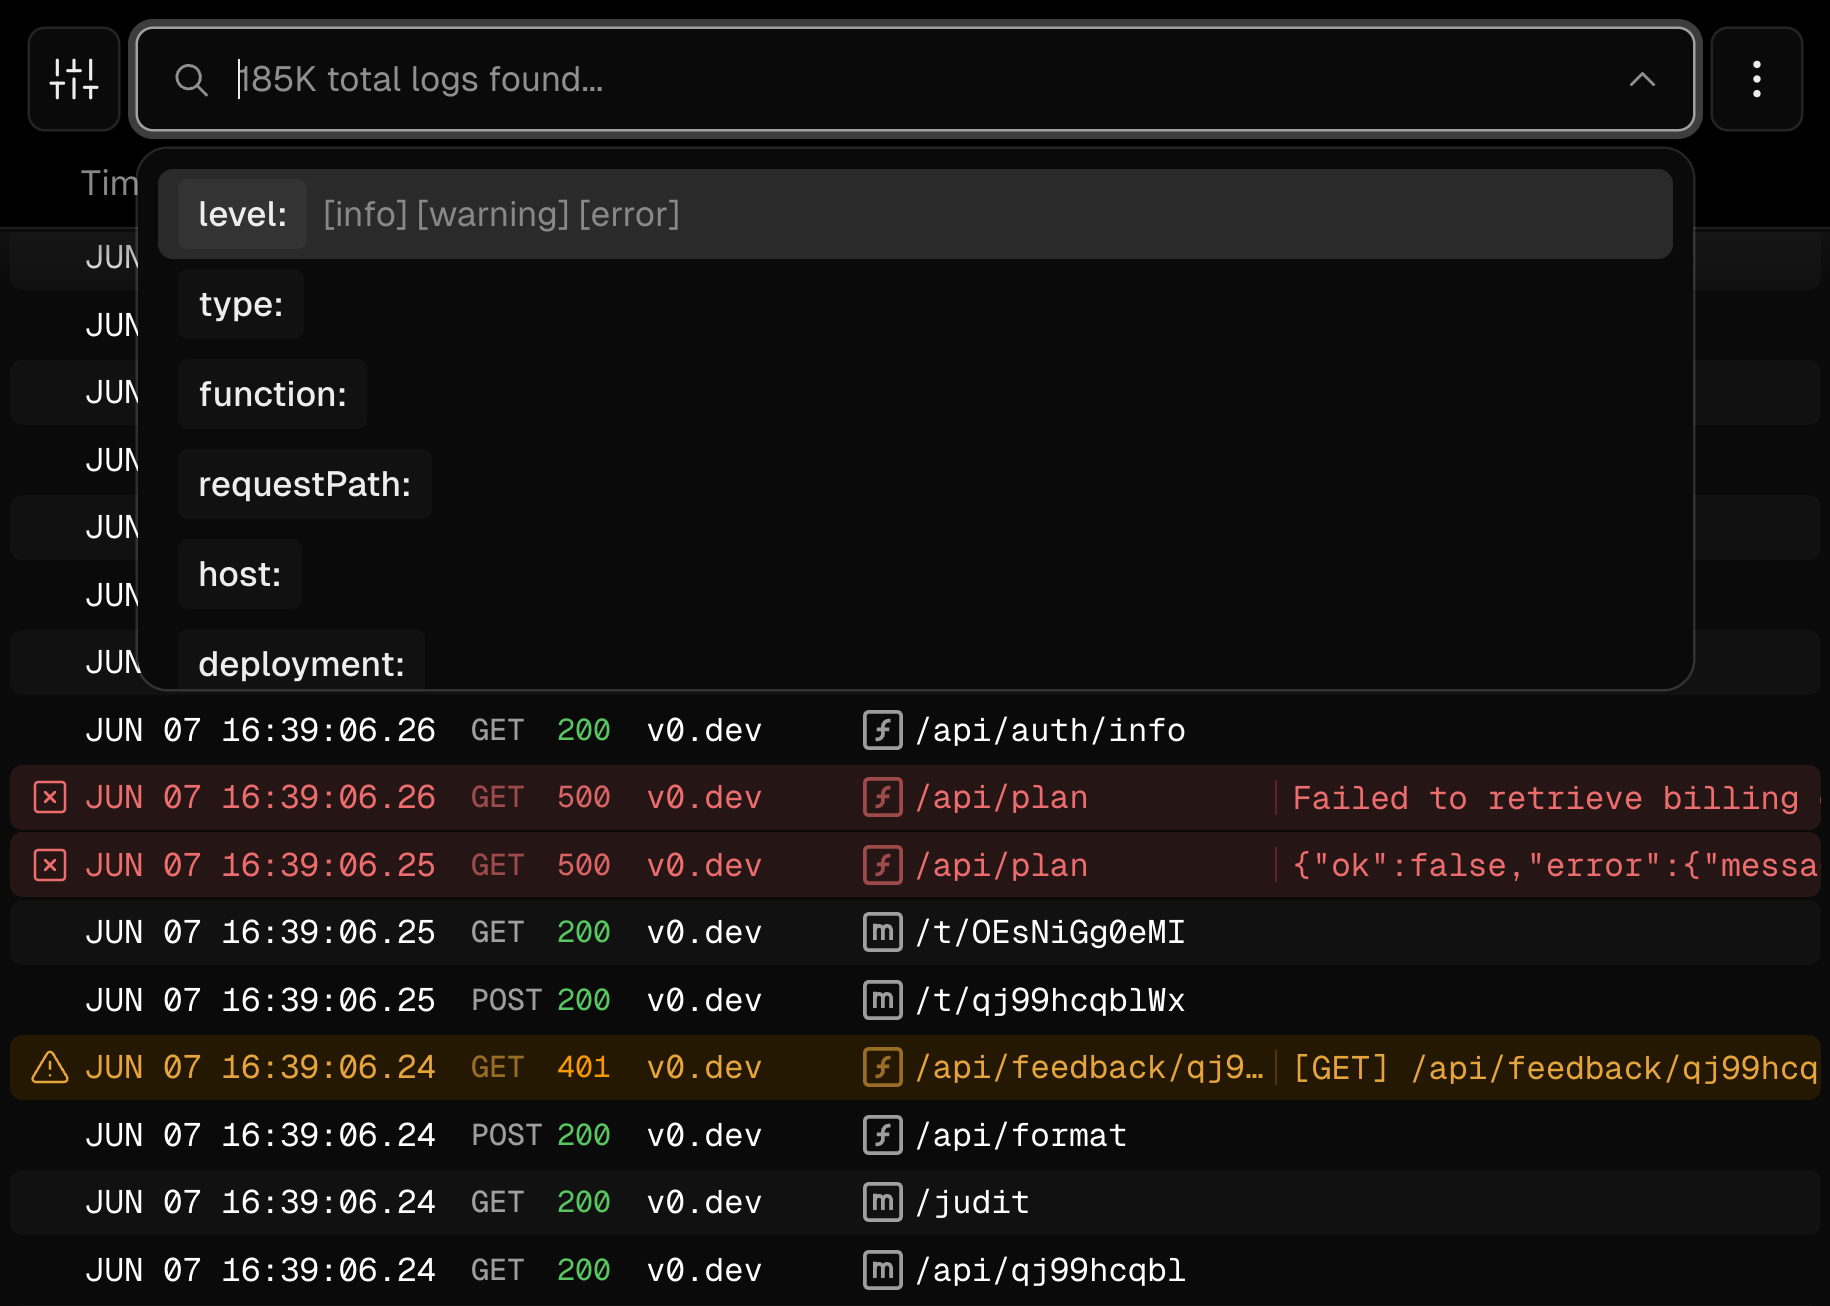Click the error icon on second /api/plan row
The image size is (1830, 1306).
tap(49, 864)
